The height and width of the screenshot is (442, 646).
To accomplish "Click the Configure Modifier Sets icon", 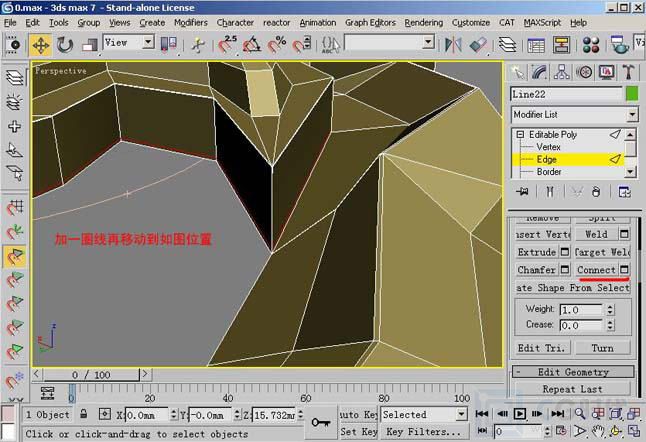I will [x=624, y=192].
